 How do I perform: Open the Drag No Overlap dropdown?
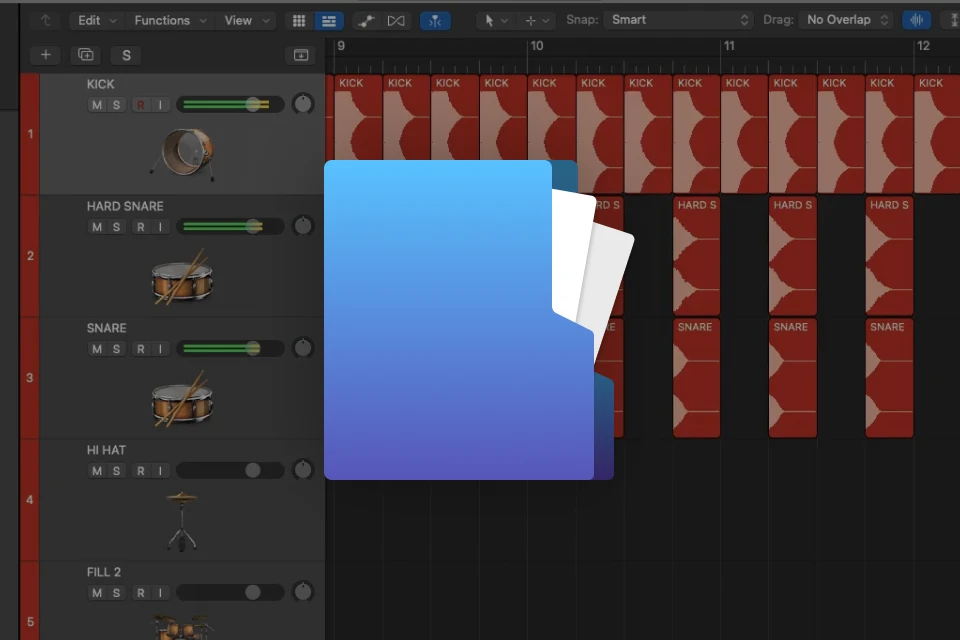(847, 20)
